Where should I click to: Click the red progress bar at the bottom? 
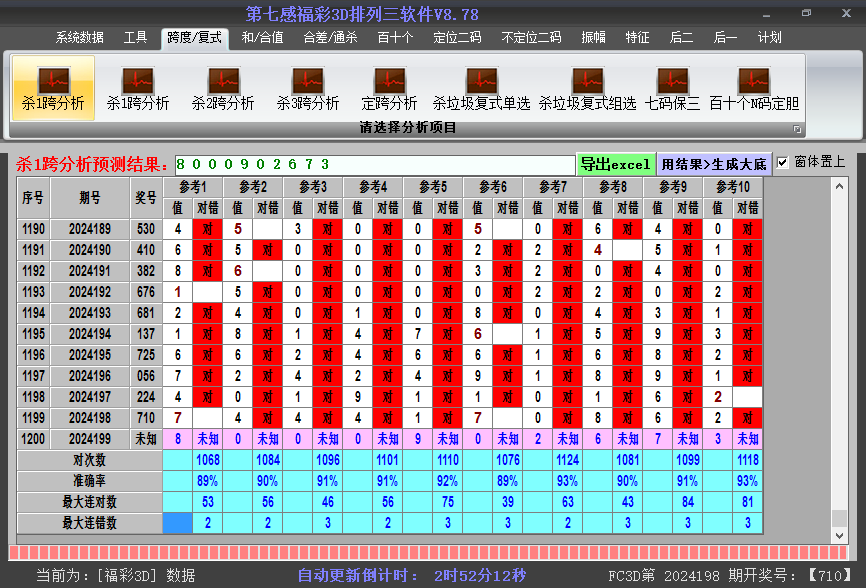(x=429, y=553)
